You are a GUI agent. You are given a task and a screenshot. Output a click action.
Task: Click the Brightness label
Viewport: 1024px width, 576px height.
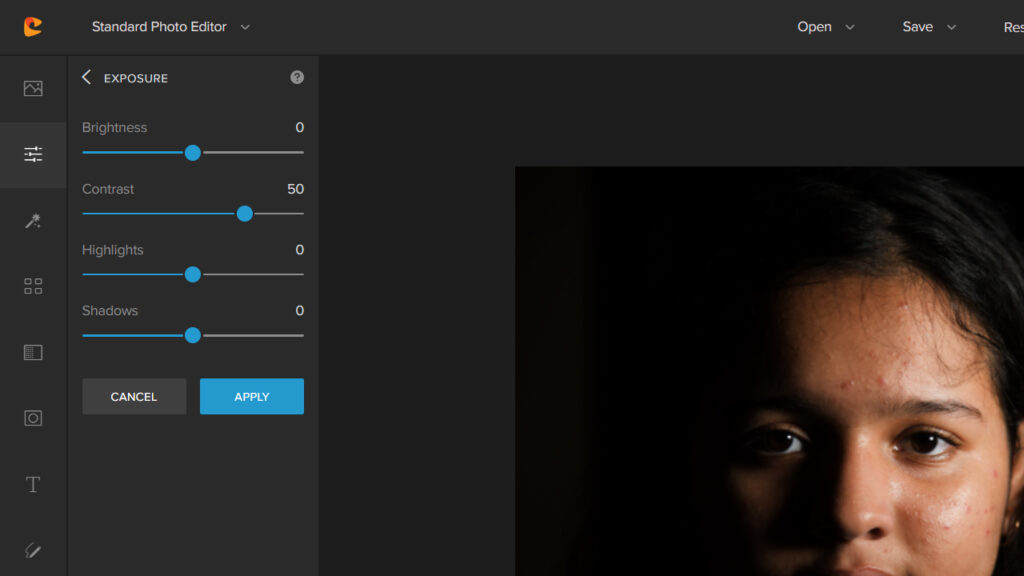(114, 127)
